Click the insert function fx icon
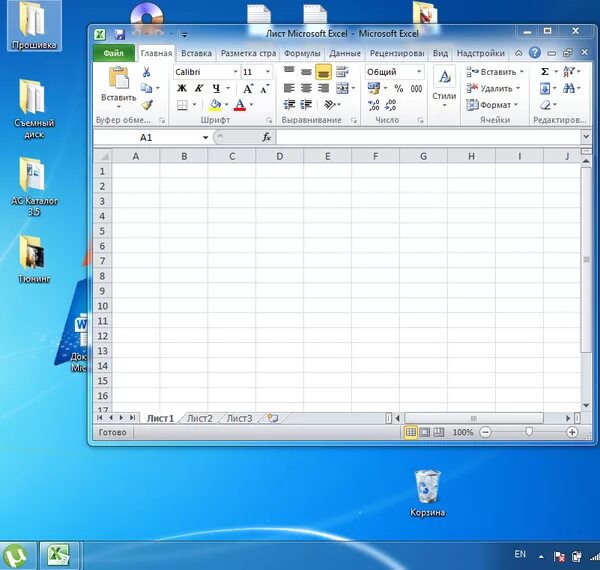600x570 pixels. click(x=267, y=137)
